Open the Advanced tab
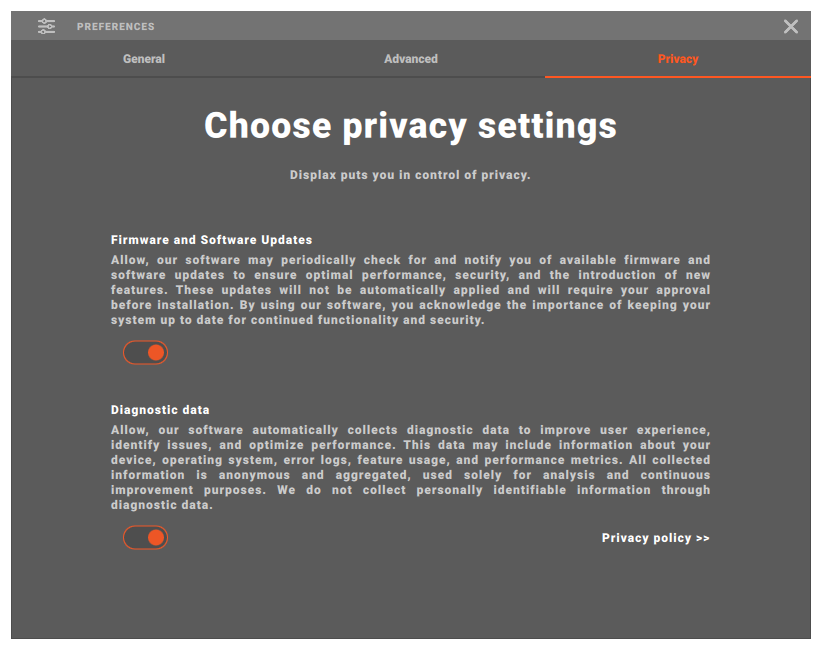Viewport: 821px width, 651px height. pyautogui.click(x=411, y=59)
